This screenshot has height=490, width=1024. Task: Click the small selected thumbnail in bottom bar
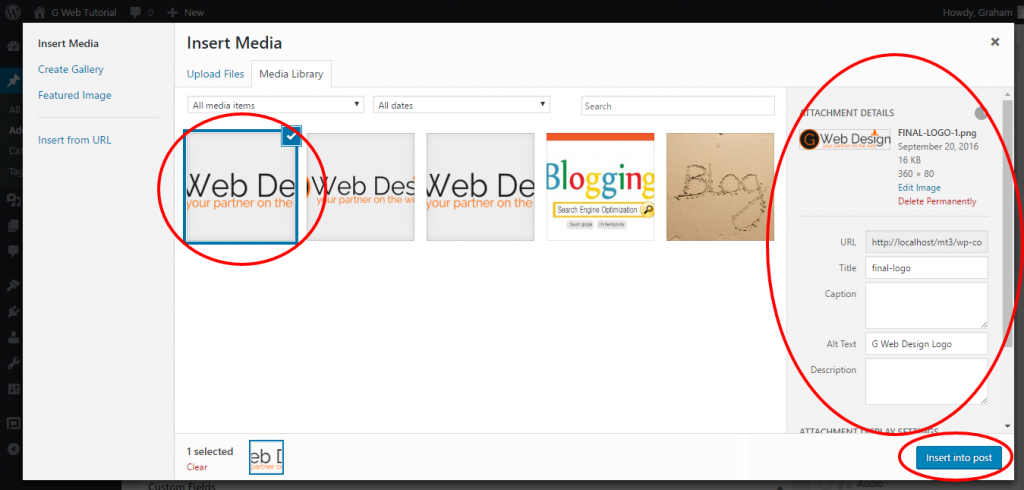266,457
